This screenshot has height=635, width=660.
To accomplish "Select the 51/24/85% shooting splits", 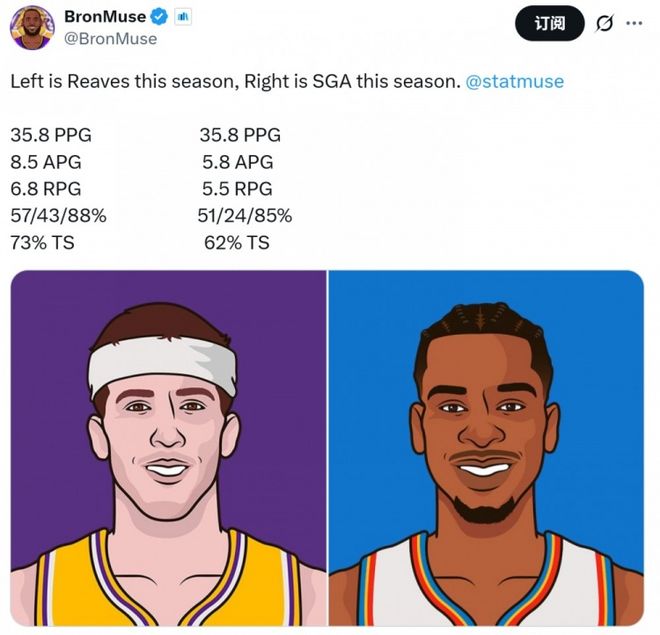I will point(245,215).
